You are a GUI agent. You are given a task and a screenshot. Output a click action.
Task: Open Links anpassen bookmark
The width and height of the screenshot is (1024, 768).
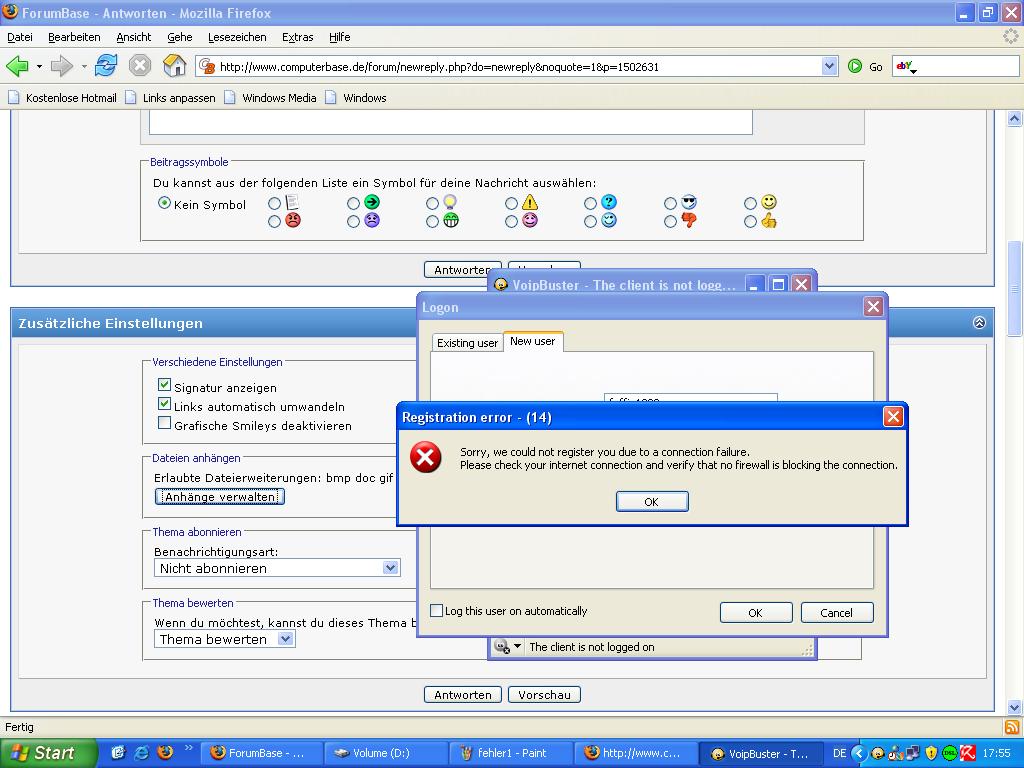(x=170, y=98)
